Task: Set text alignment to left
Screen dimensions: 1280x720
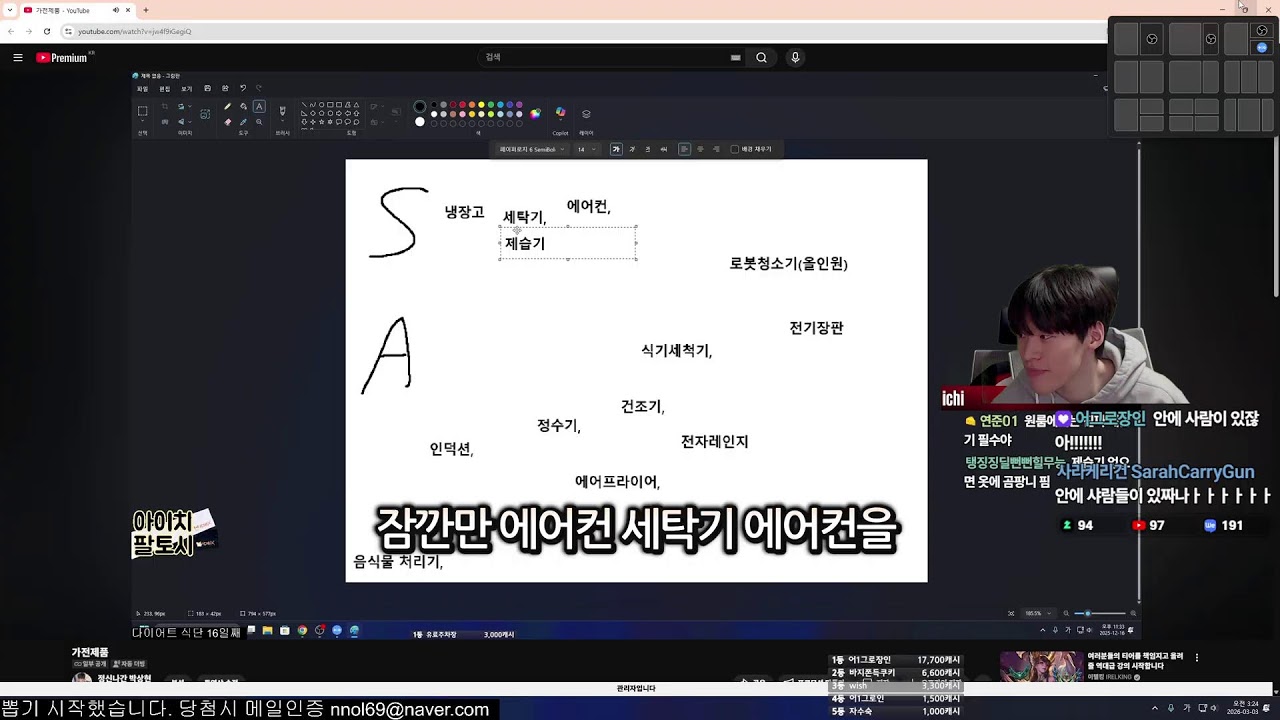Action: (685, 149)
